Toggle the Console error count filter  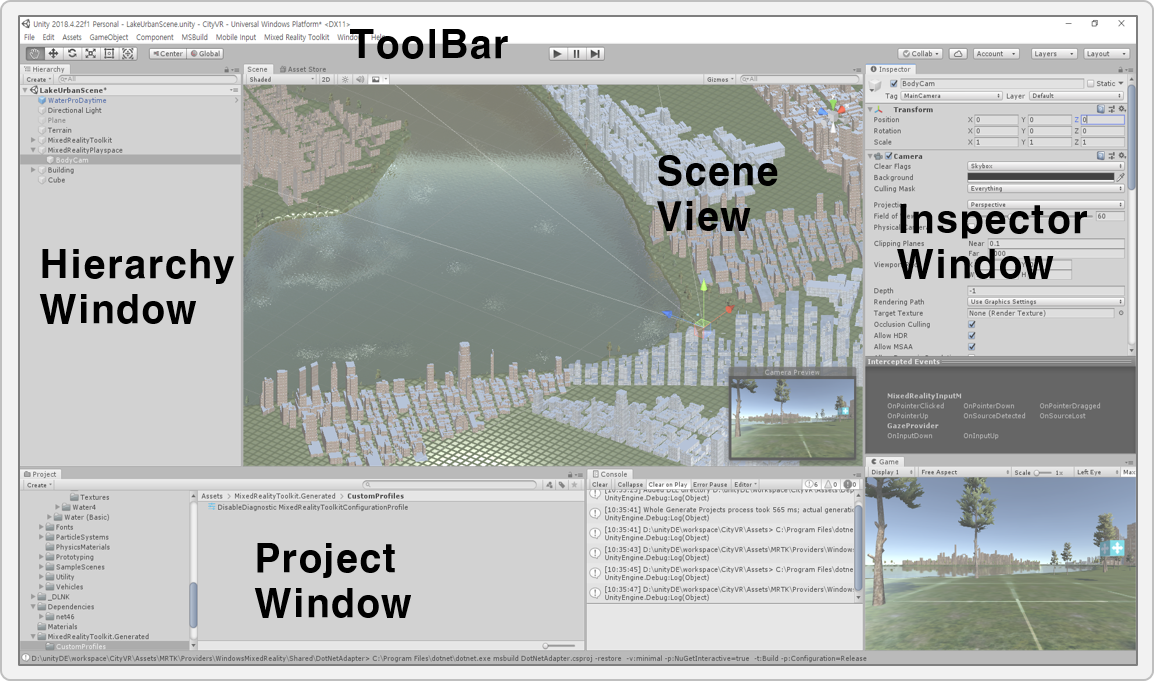pyautogui.click(x=850, y=484)
